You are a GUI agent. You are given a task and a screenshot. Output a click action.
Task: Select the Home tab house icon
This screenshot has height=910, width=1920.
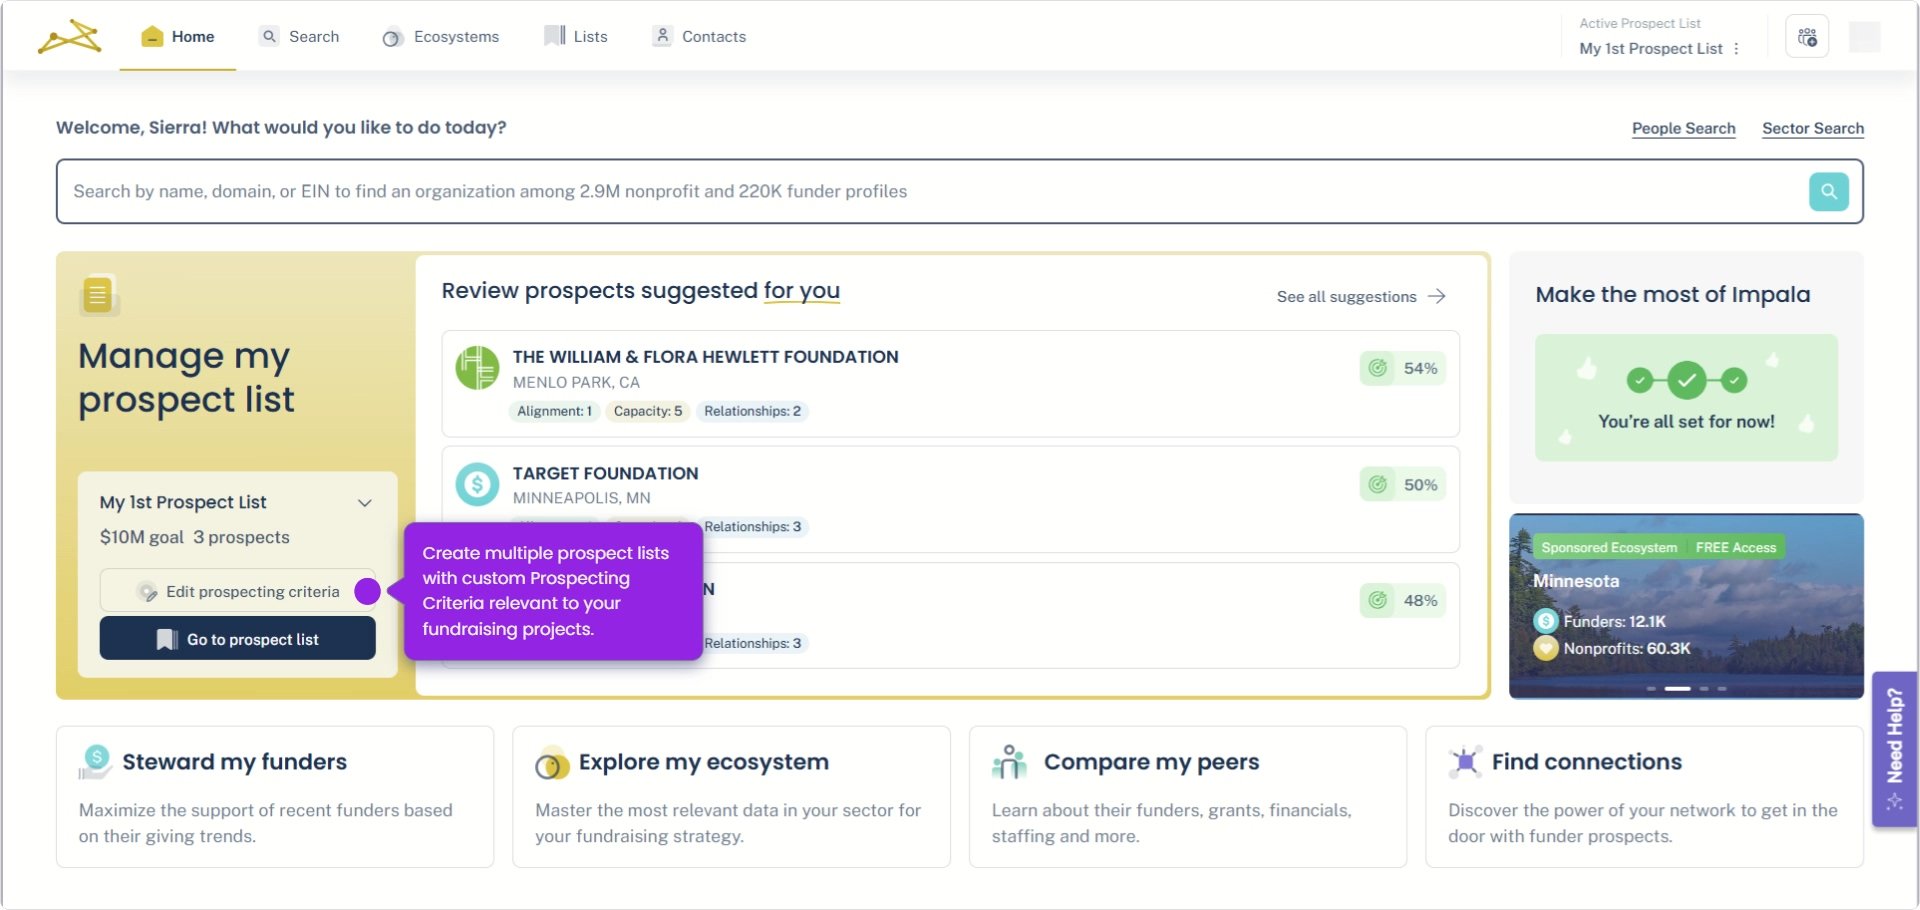pos(151,36)
